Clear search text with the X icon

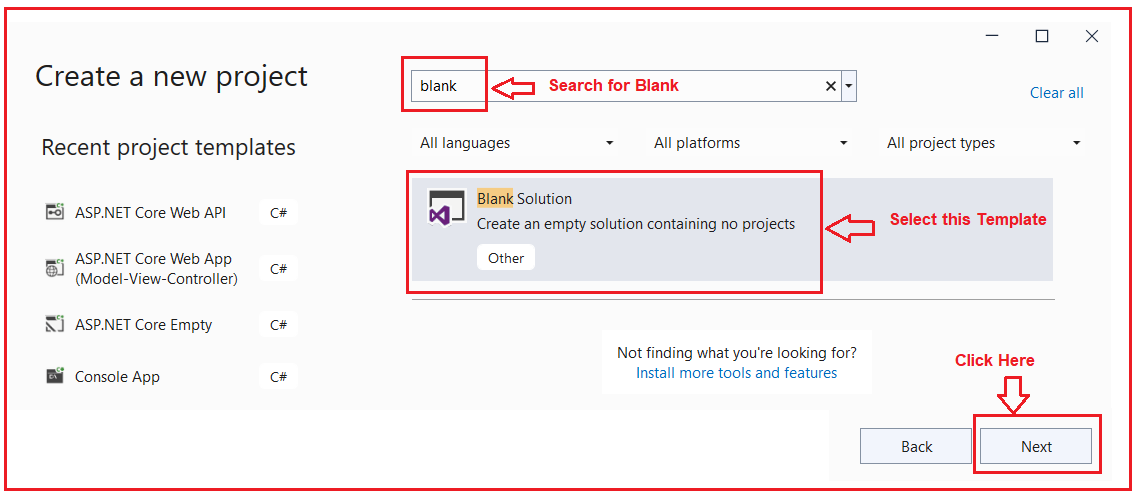click(x=830, y=86)
